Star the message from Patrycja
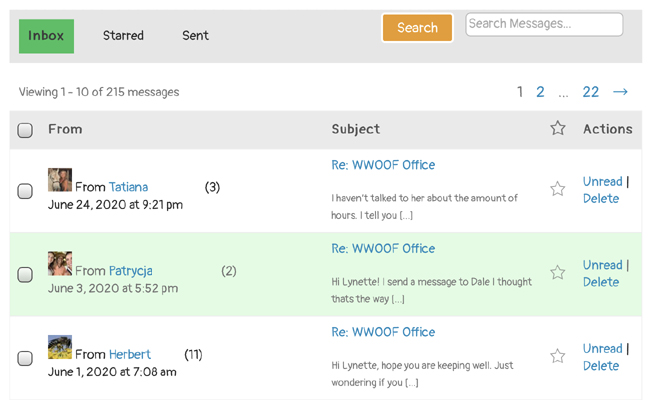Image resolution: width=652 pixels, height=400 pixels. [558, 272]
